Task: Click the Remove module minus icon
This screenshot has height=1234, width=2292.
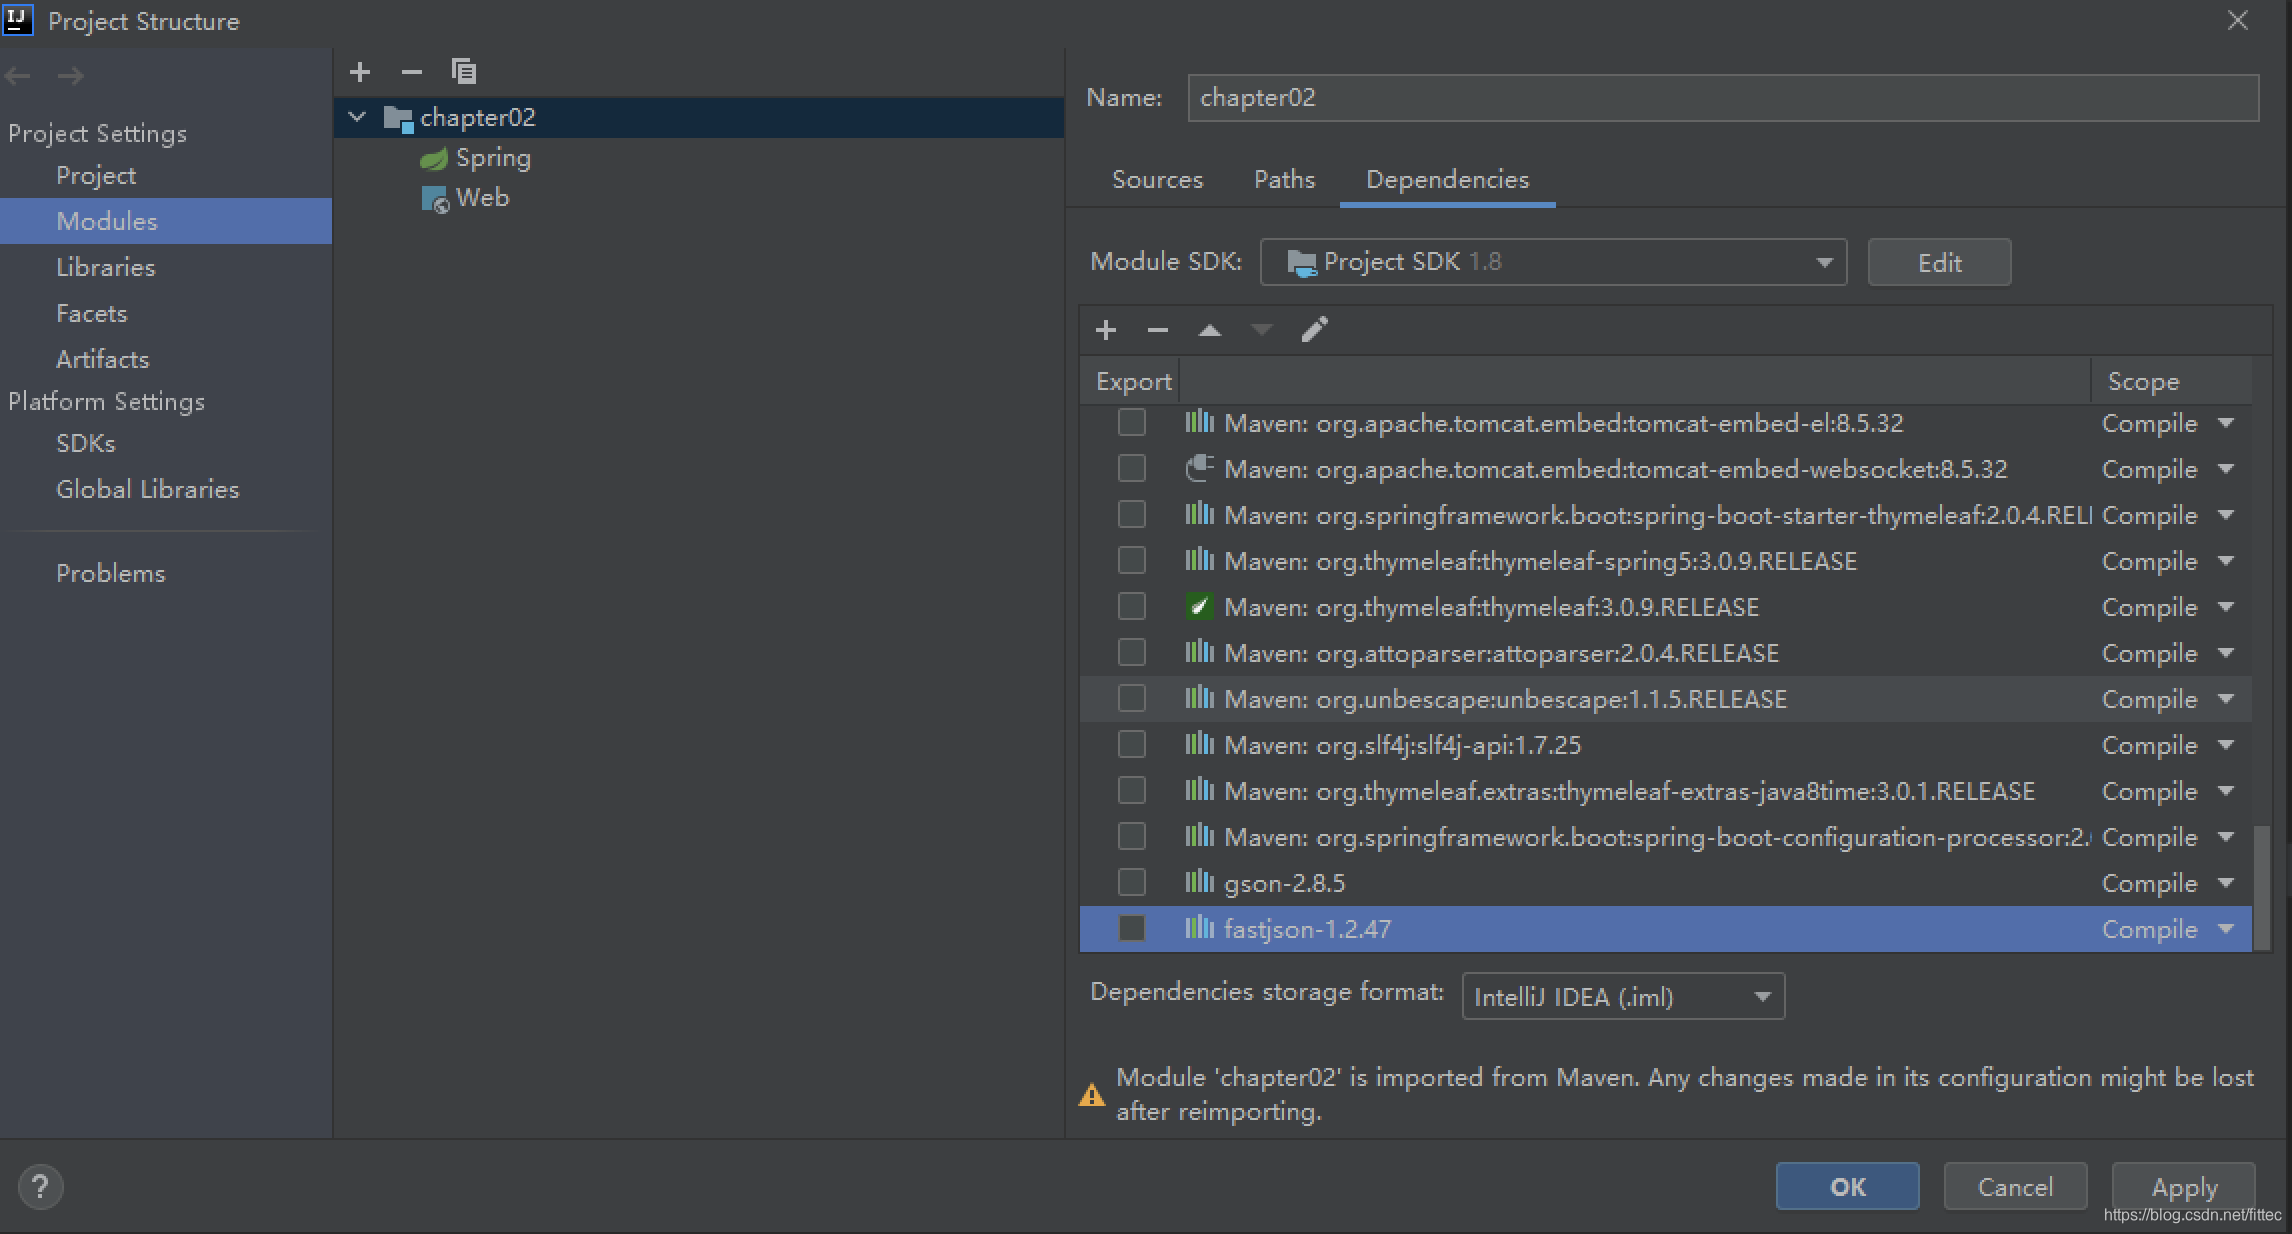Action: point(411,72)
